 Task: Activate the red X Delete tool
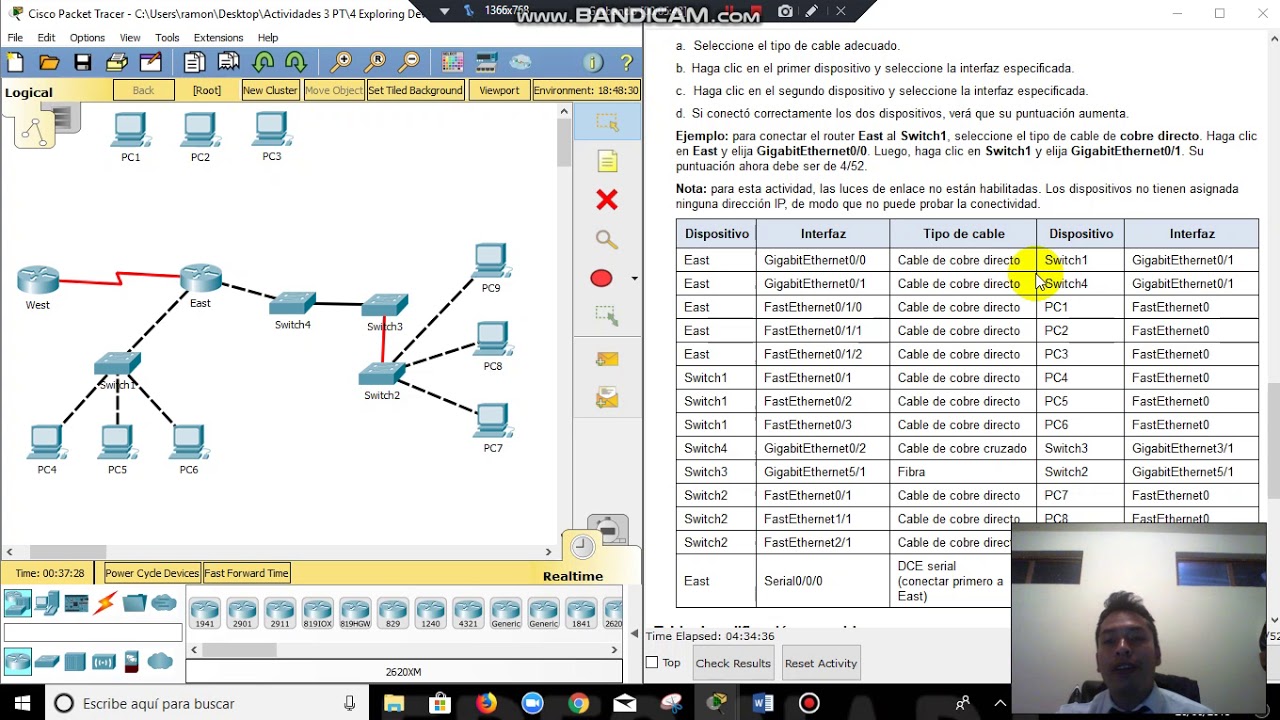click(x=607, y=200)
